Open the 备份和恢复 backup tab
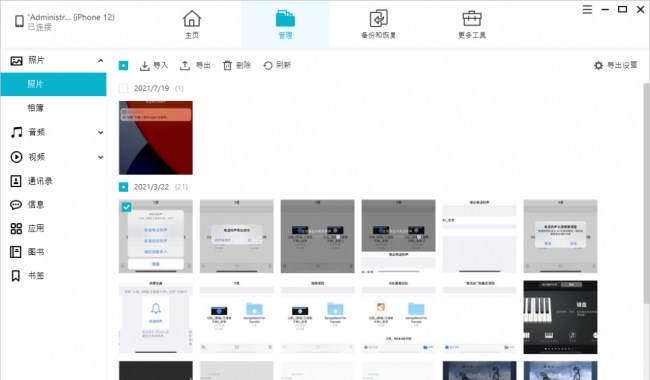650x380 pixels. (378, 24)
